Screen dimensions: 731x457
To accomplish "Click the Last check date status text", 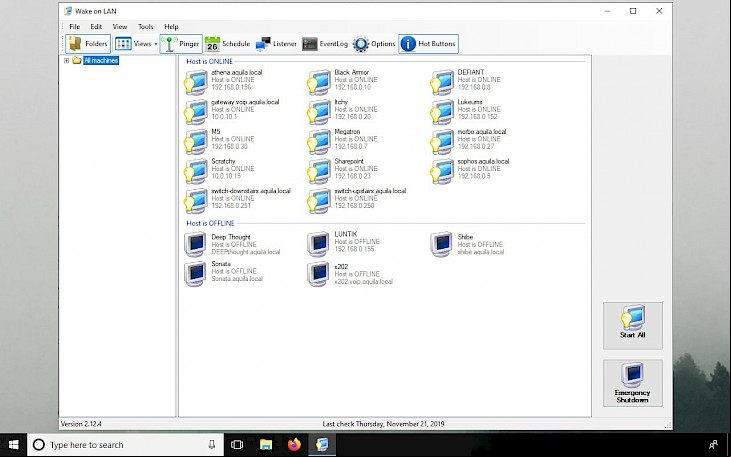I will 383,424.
